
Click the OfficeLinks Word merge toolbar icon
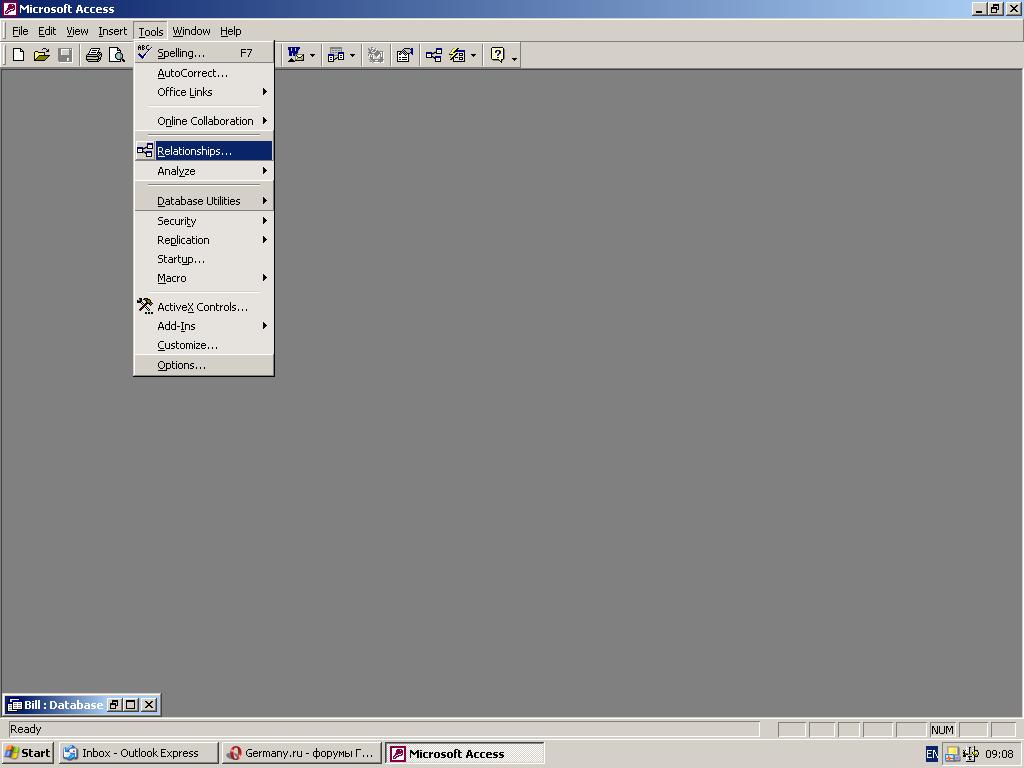tap(295, 55)
